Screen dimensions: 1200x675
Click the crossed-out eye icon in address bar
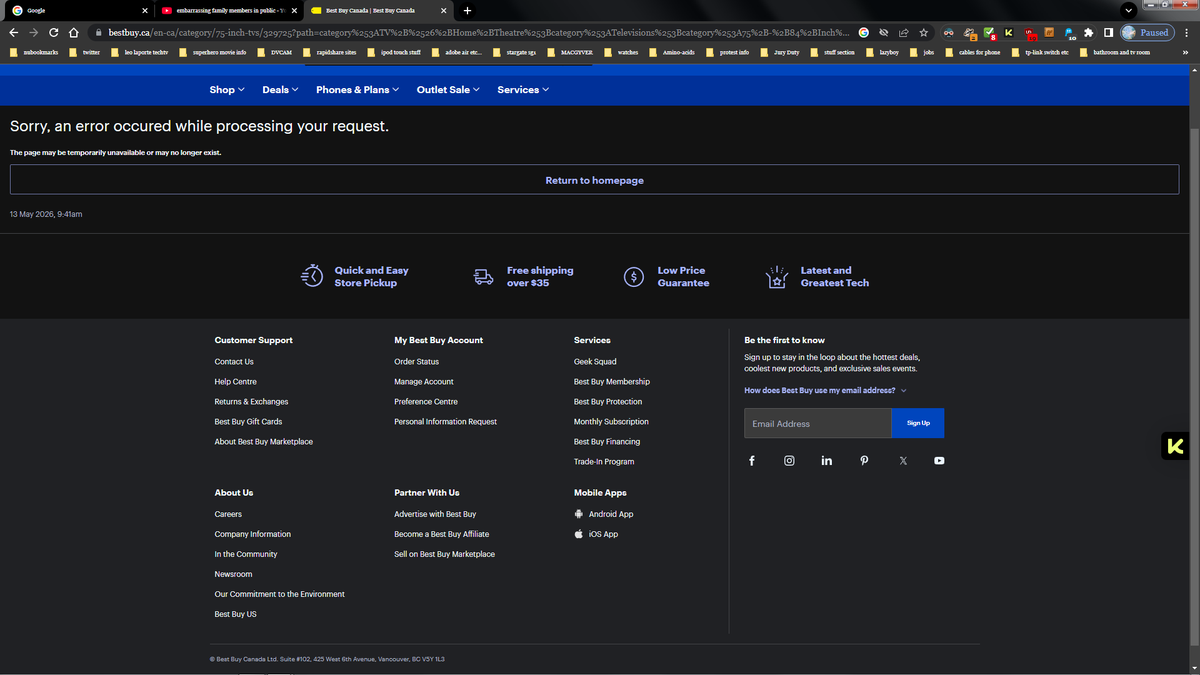pyautogui.click(x=884, y=32)
